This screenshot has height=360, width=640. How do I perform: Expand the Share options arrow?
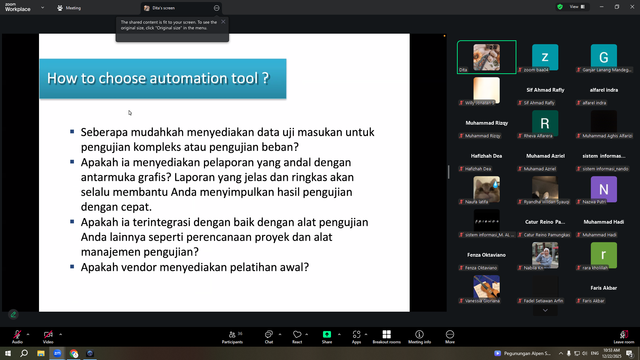pyautogui.click(x=339, y=334)
